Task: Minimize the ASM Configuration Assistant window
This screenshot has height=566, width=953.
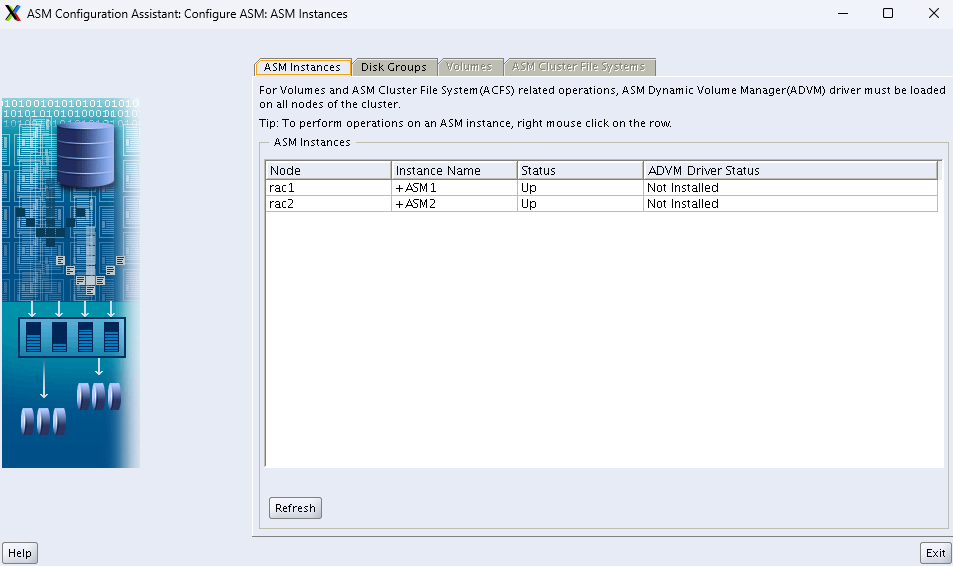Action: pyautogui.click(x=842, y=13)
